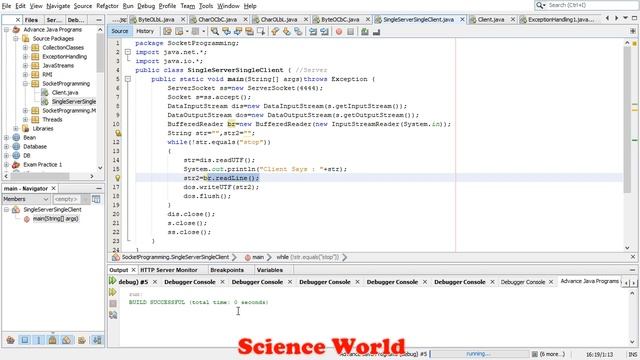Toggle Show Static Members filter in Navigator
The width and height of the screenshot is (640, 360).
point(39,340)
